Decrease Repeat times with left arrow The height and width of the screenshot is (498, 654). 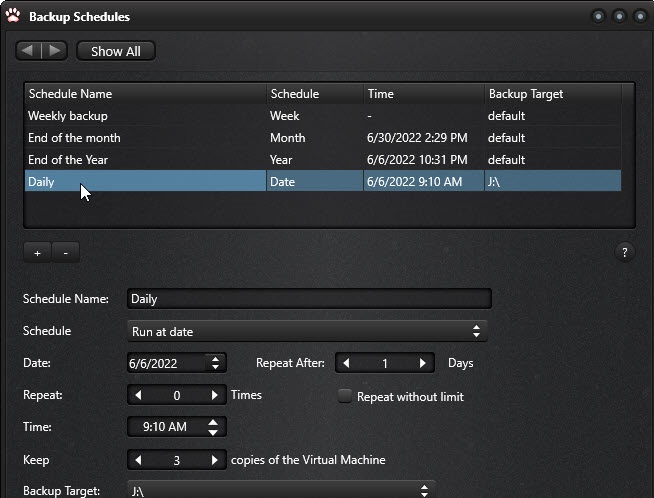pyautogui.click(x=138, y=395)
